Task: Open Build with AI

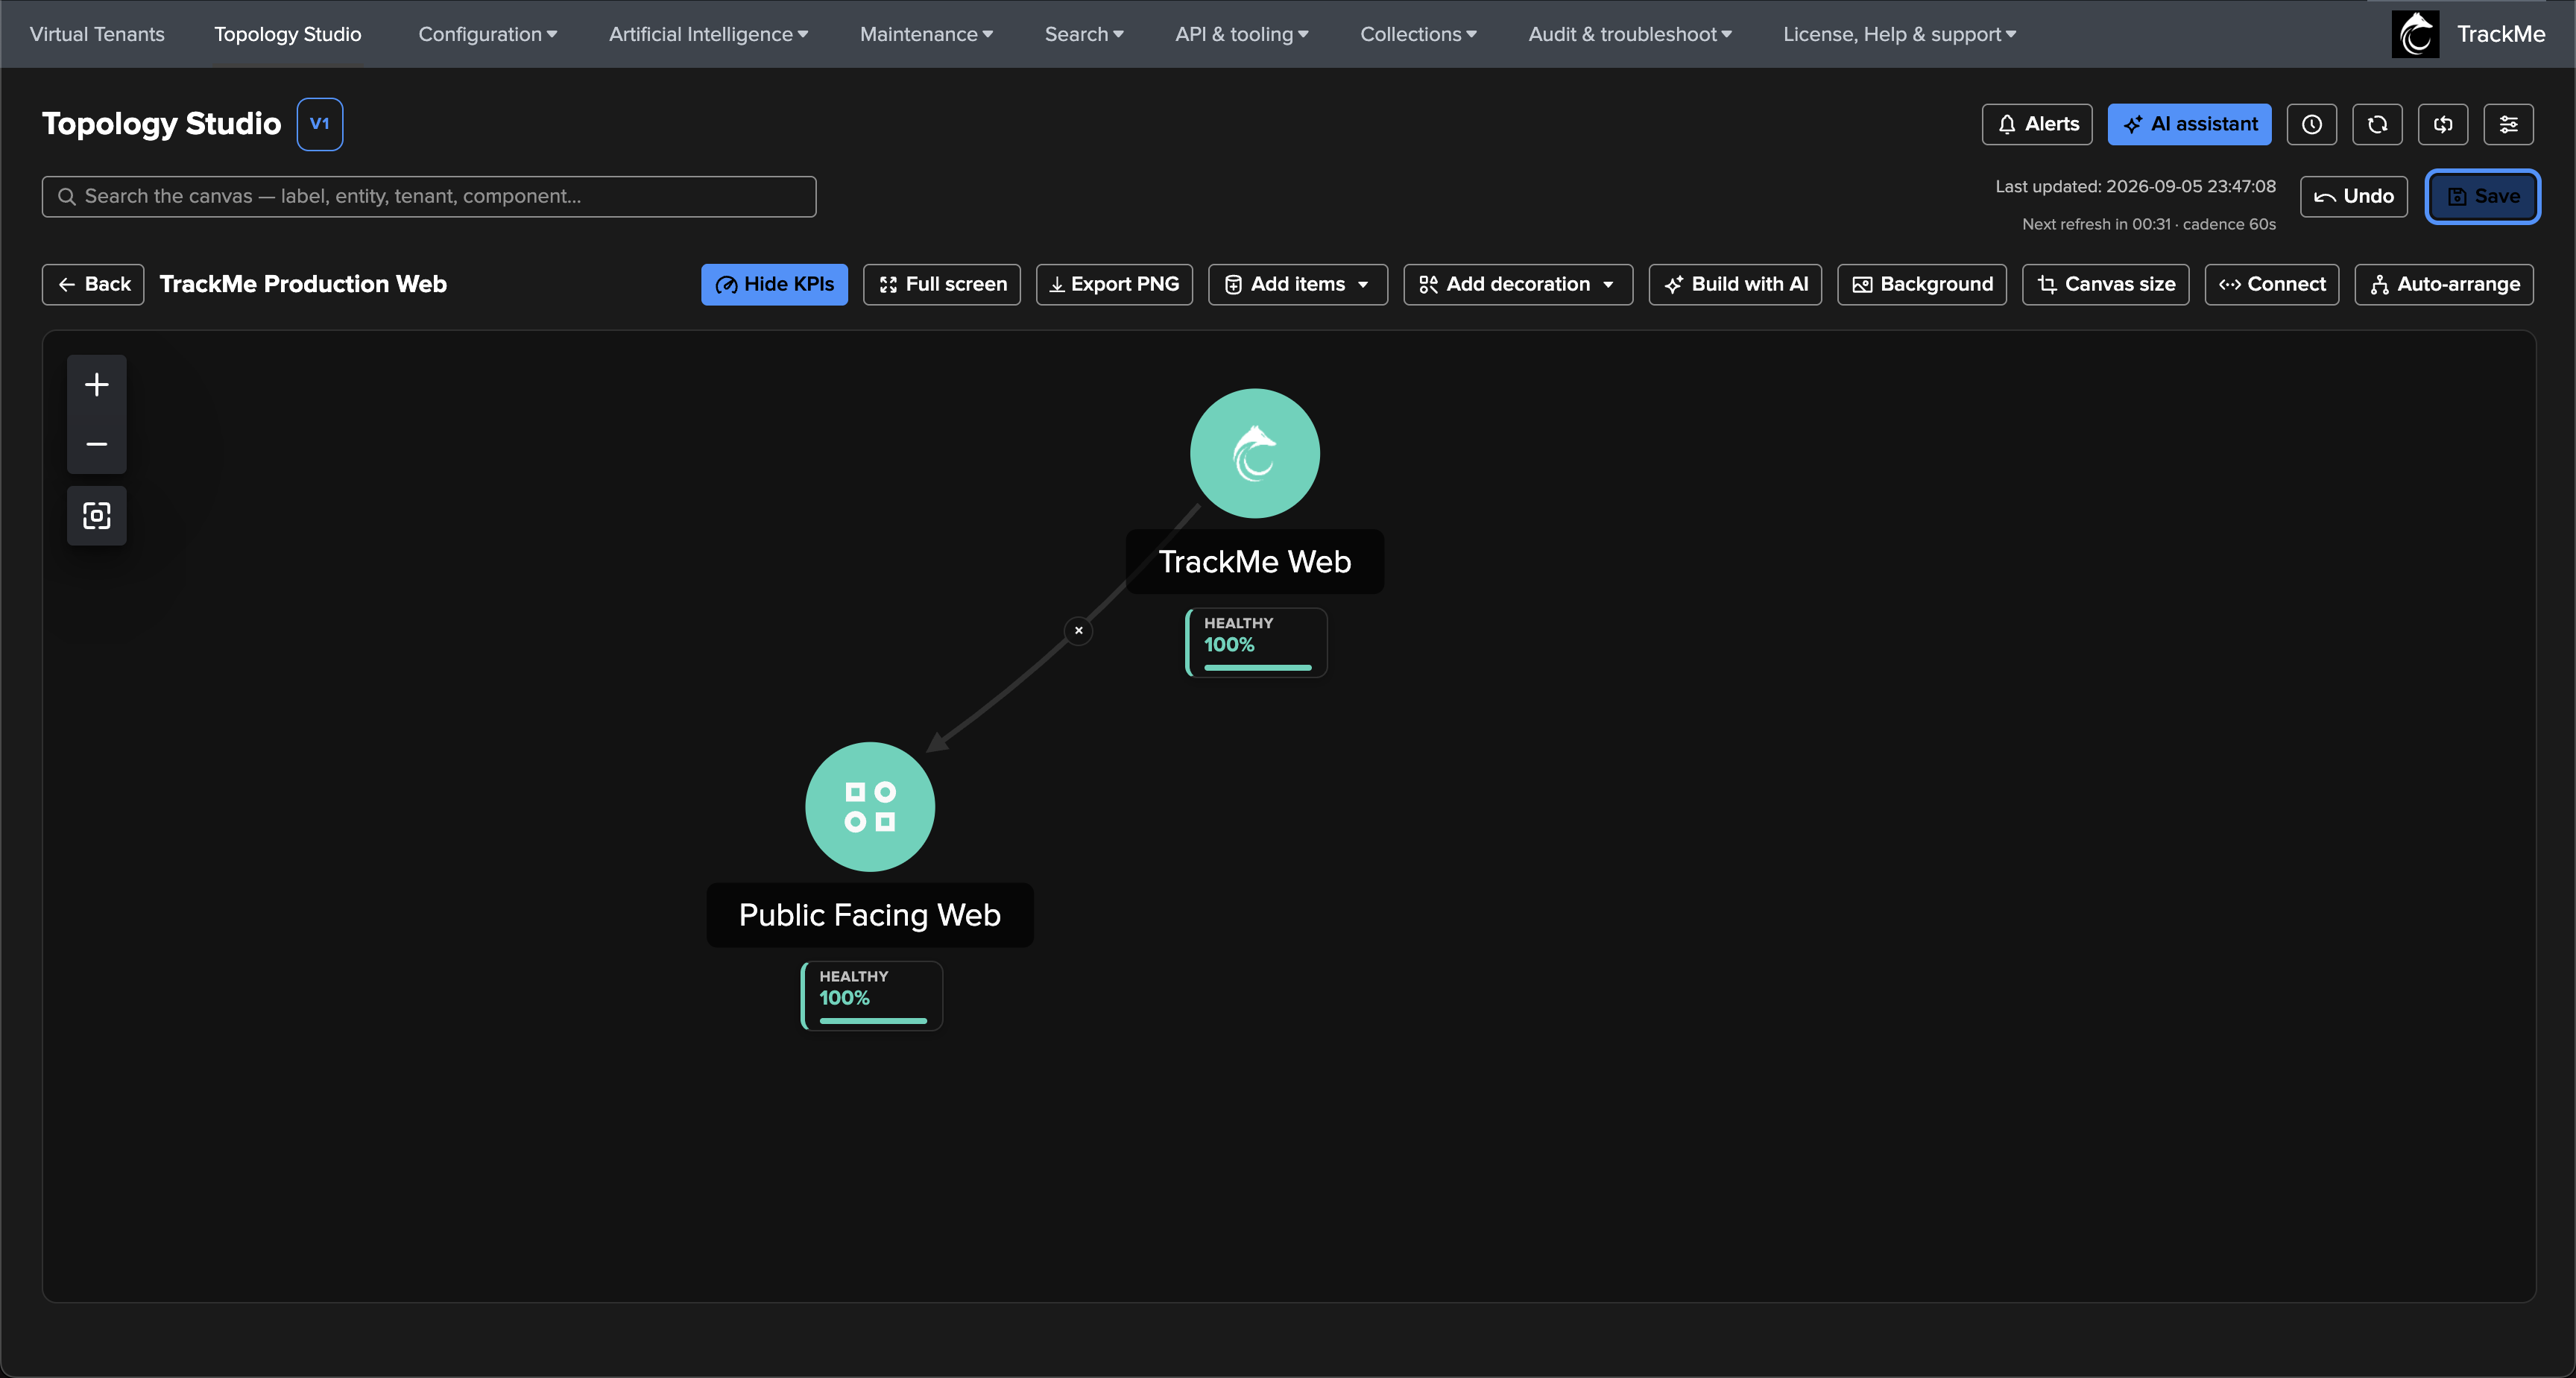Action: click(1735, 284)
